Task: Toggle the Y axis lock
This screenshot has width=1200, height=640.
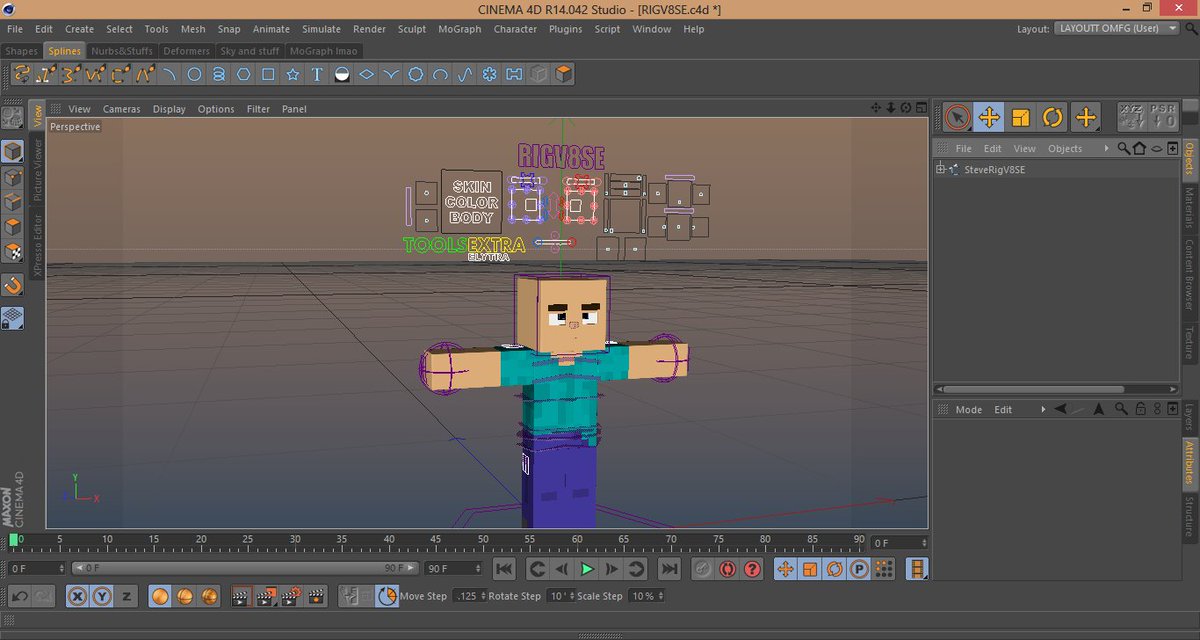Action: point(102,596)
